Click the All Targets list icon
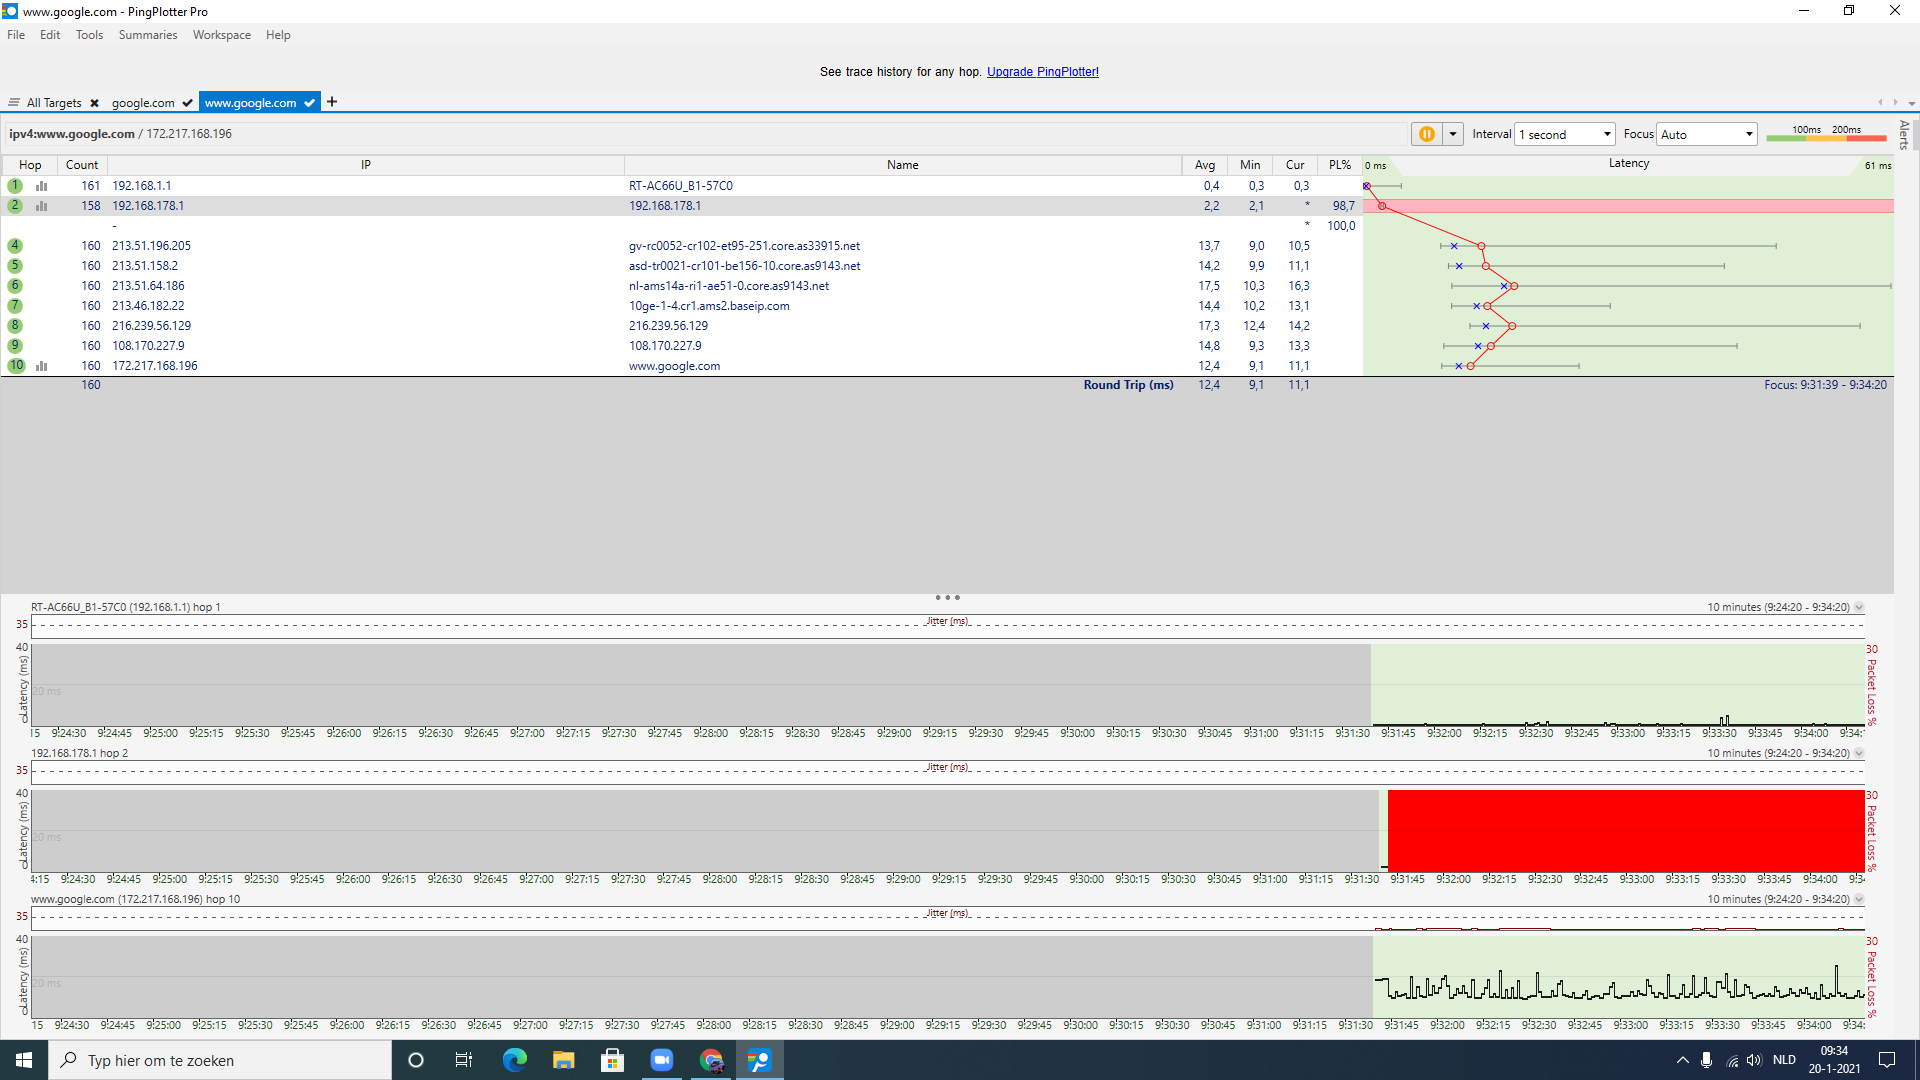This screenshot has height=1080, width=1920. (x=14, y=103)
